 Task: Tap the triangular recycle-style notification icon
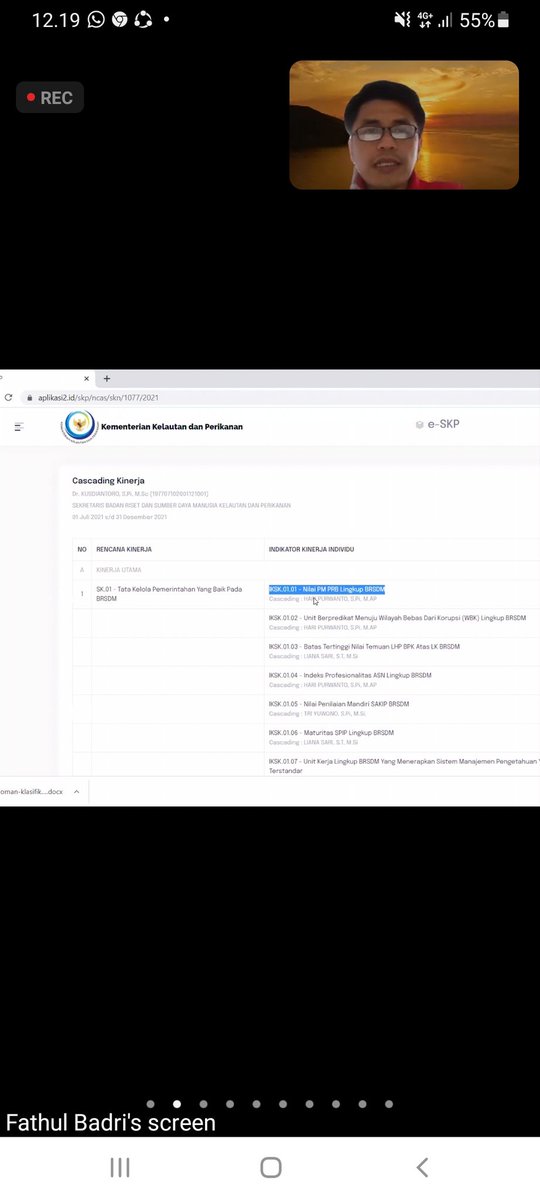click(x=143, y=19)
